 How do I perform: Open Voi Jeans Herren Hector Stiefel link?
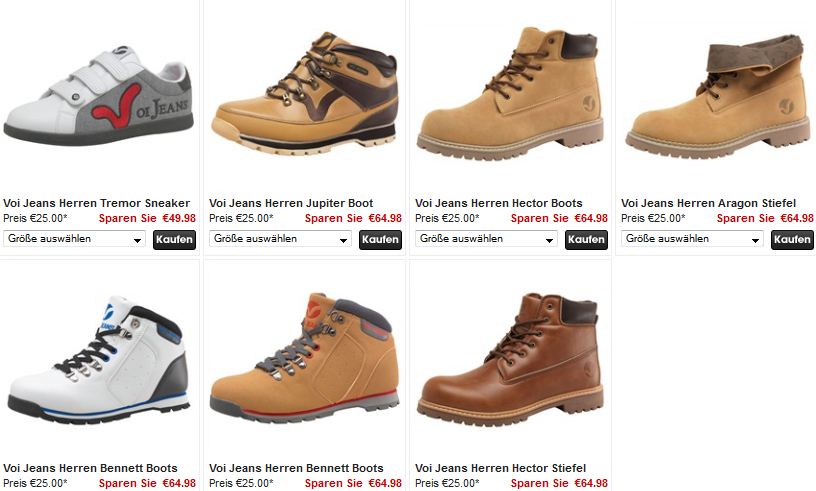point(501,468)
